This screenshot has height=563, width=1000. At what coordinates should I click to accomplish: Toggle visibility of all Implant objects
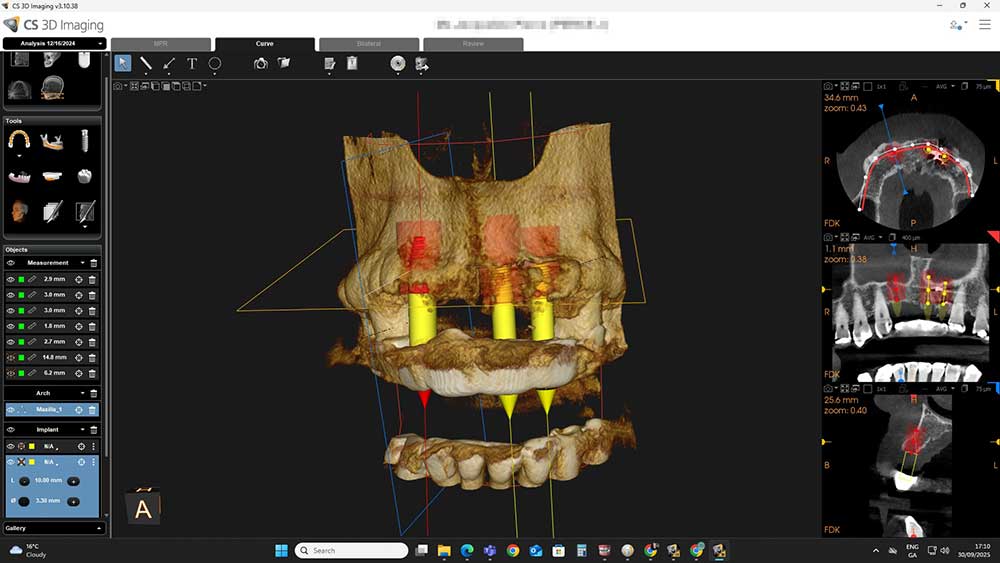click(x=11, y=429)
